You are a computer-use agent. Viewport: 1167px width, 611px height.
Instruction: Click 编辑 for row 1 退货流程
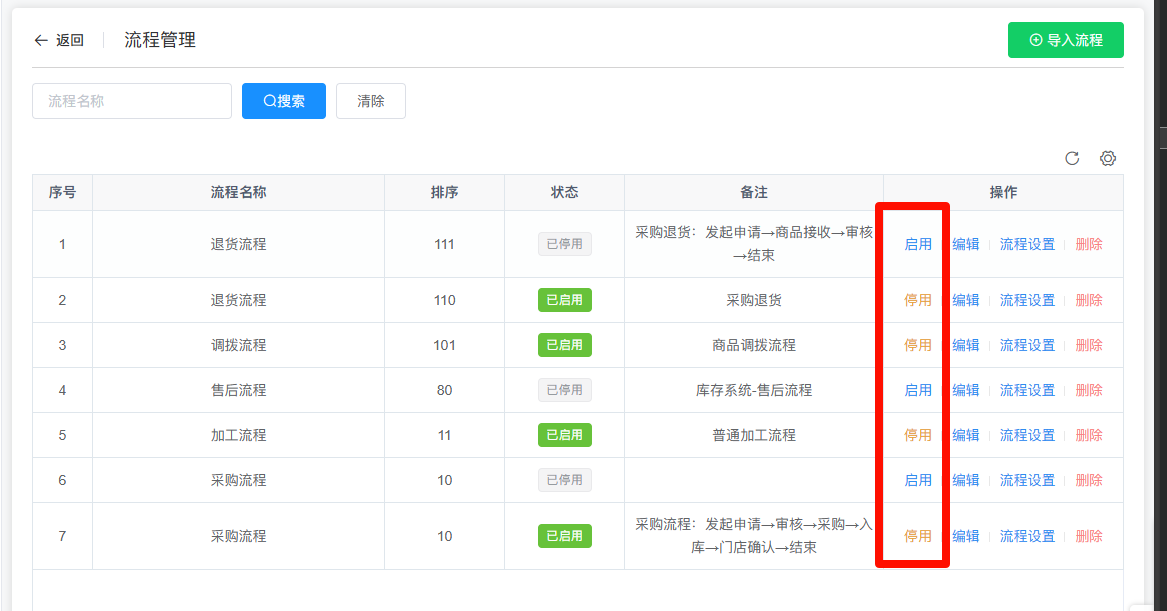pos(965,244)
